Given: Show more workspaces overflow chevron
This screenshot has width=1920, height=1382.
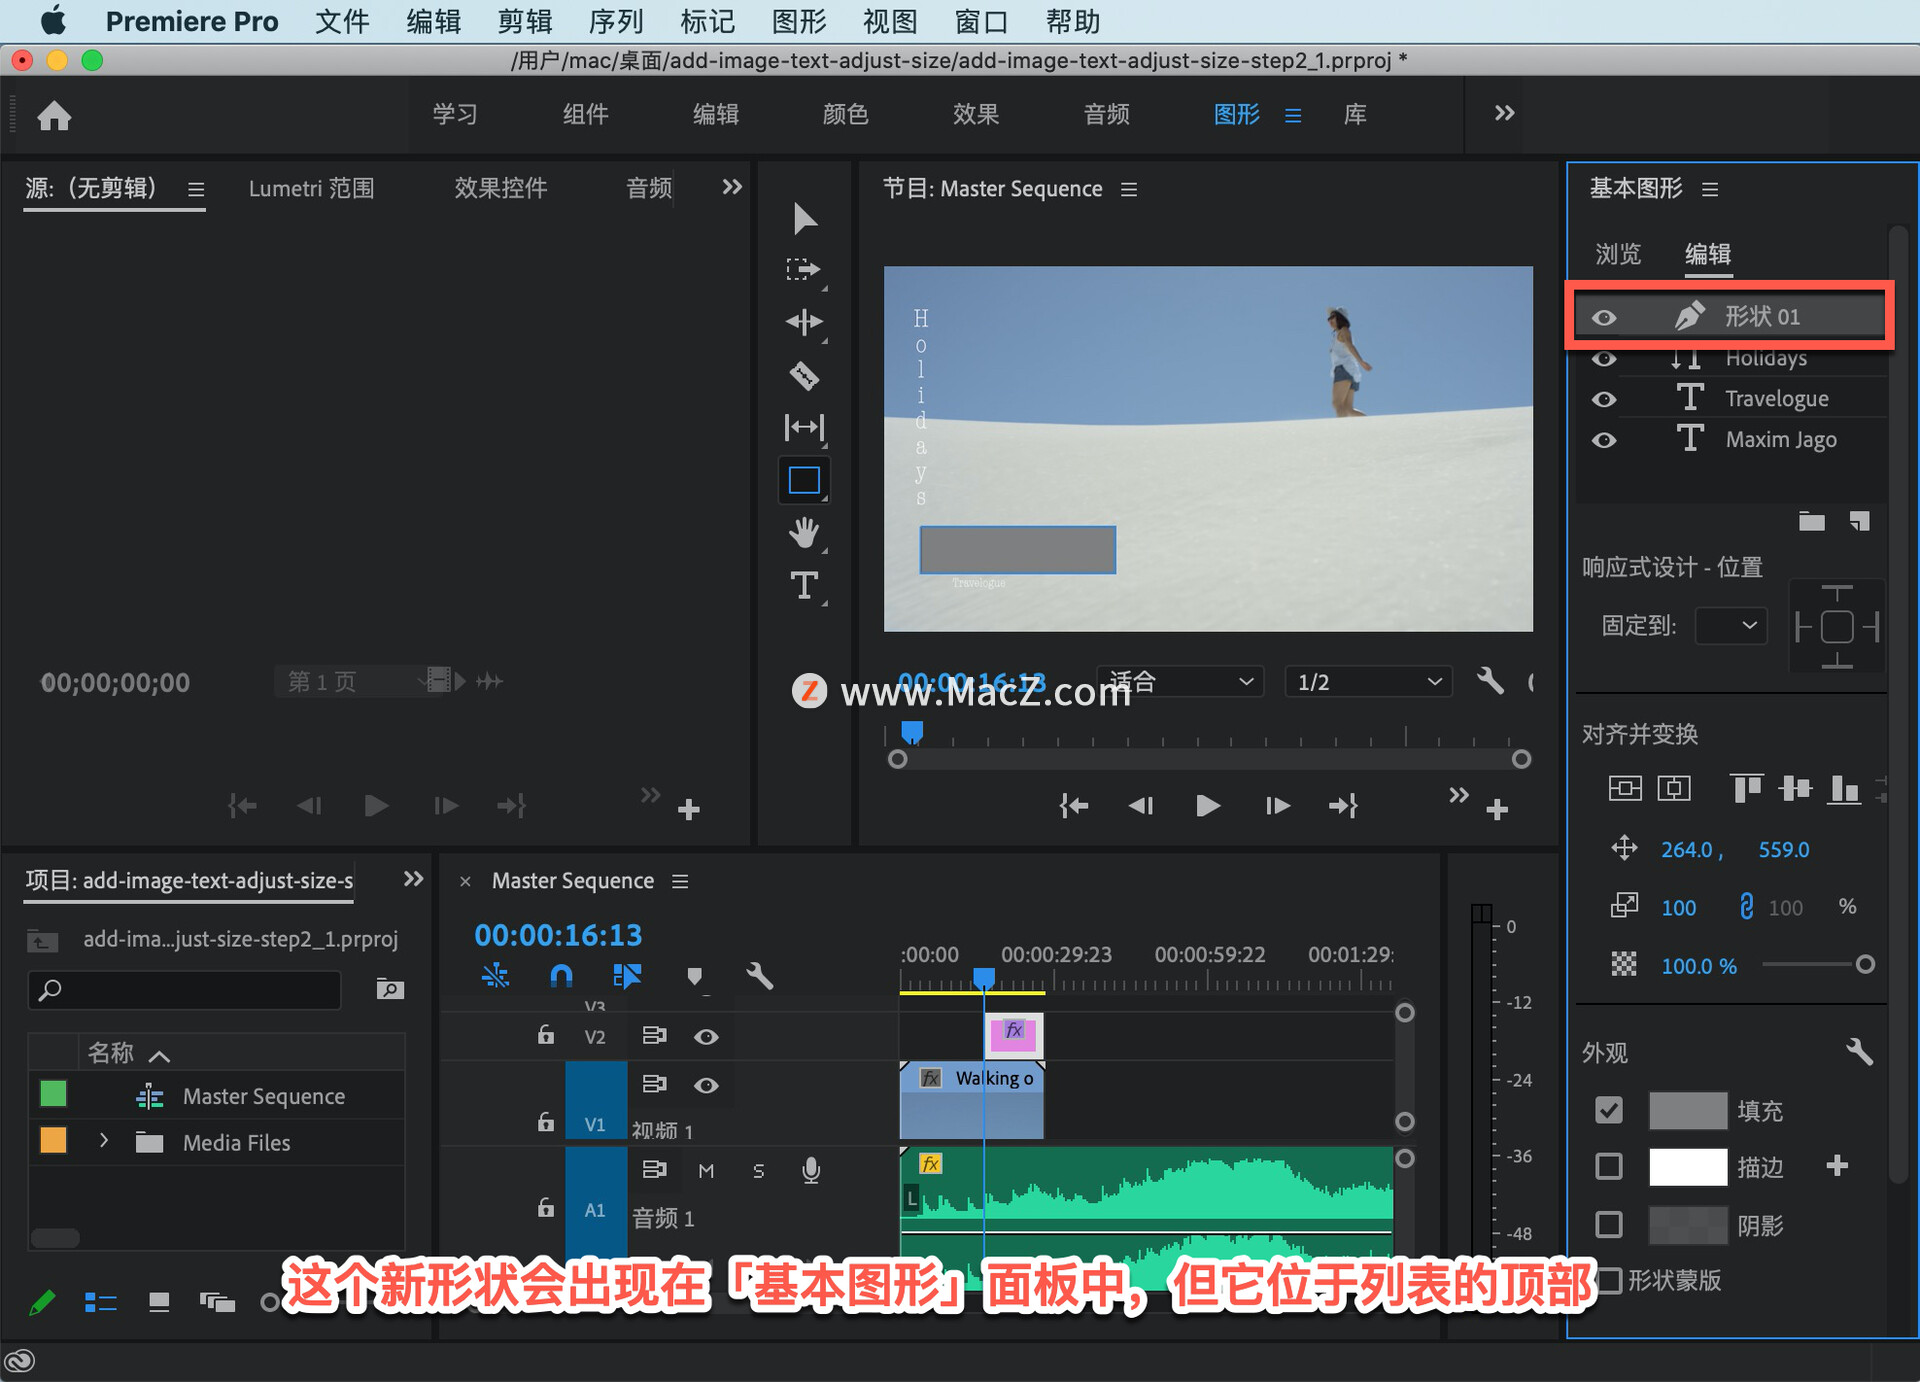Looking at the screenshot, I should 1504,113.
